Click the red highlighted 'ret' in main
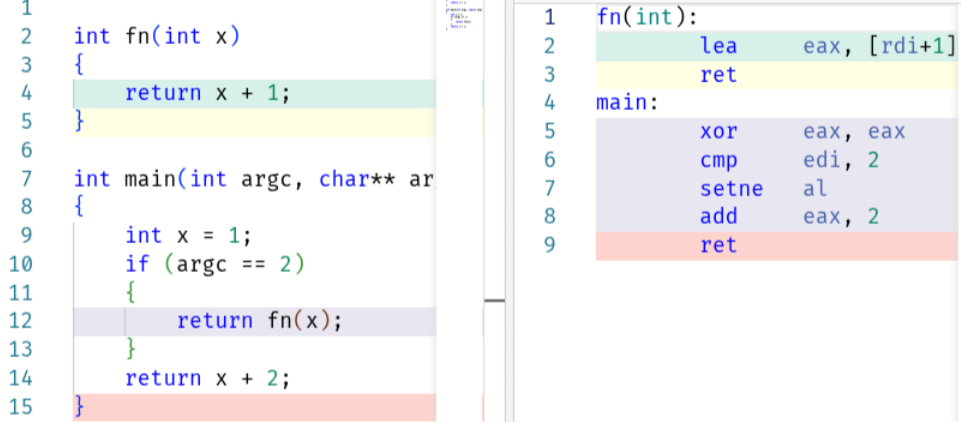This screenshot has height=422, width=961. click(x=718, y=245)
